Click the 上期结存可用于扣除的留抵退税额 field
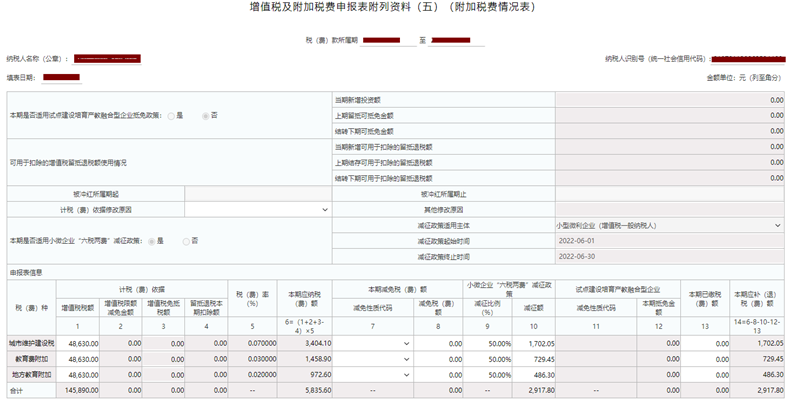The width and height of the screenshot is (789, 401). (670, 163)
